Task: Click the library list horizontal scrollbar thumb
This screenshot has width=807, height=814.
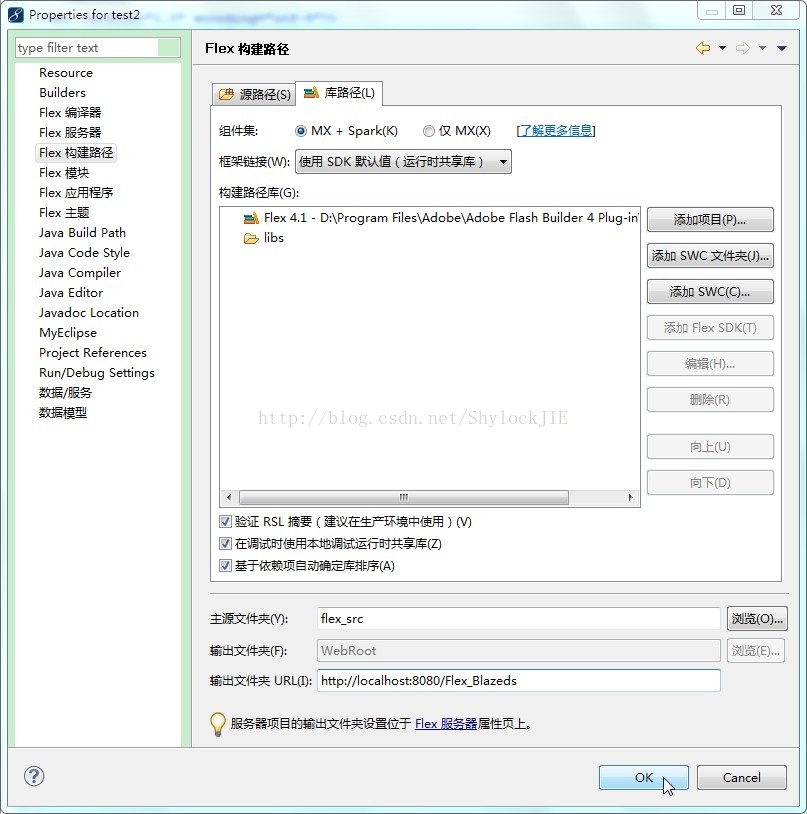Action: 404,497
